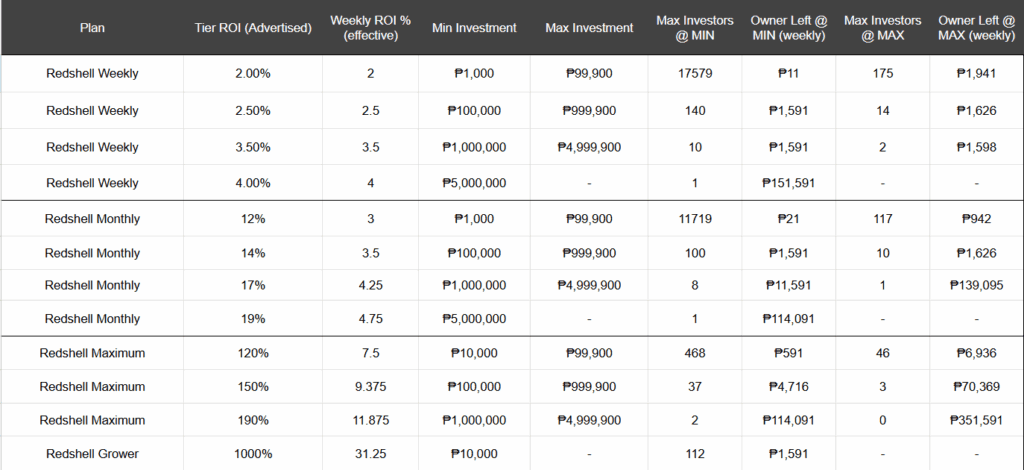Select the Max Investors @ MAX header
Viewport: 1024px width, 470px height.
point(883,28)
